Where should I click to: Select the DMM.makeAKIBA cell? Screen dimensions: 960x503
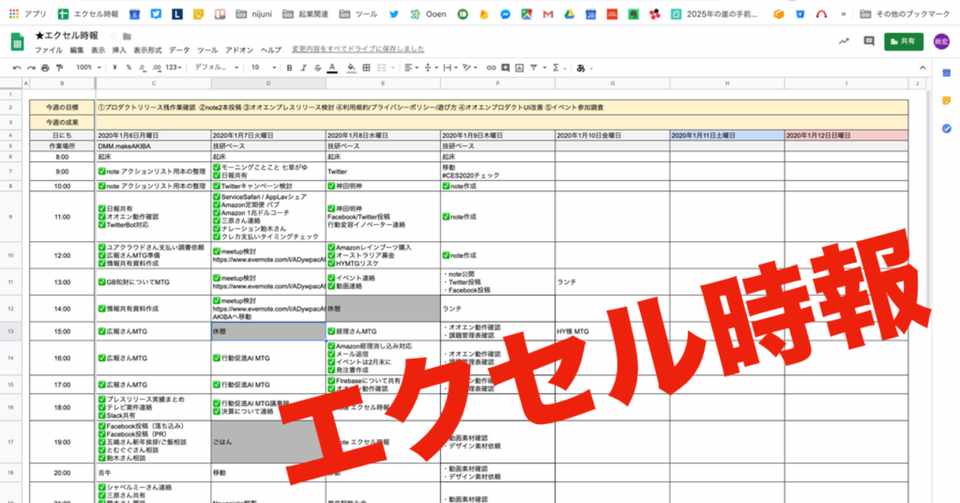tap(153, 146)
